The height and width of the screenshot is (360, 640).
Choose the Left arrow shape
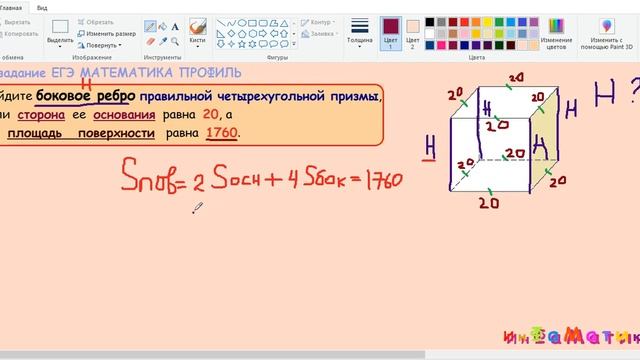pyautogui.click(x=274, y=33)
